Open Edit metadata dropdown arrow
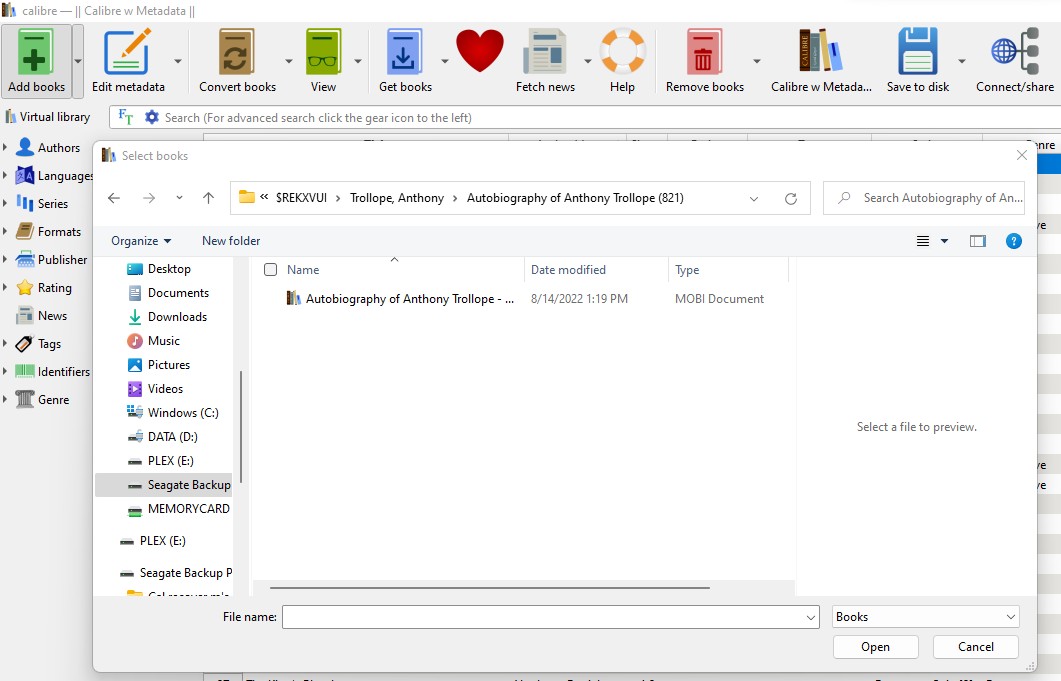Viewport: 1061px width, 681px height. pyautogui.click(x=178, y=61)
